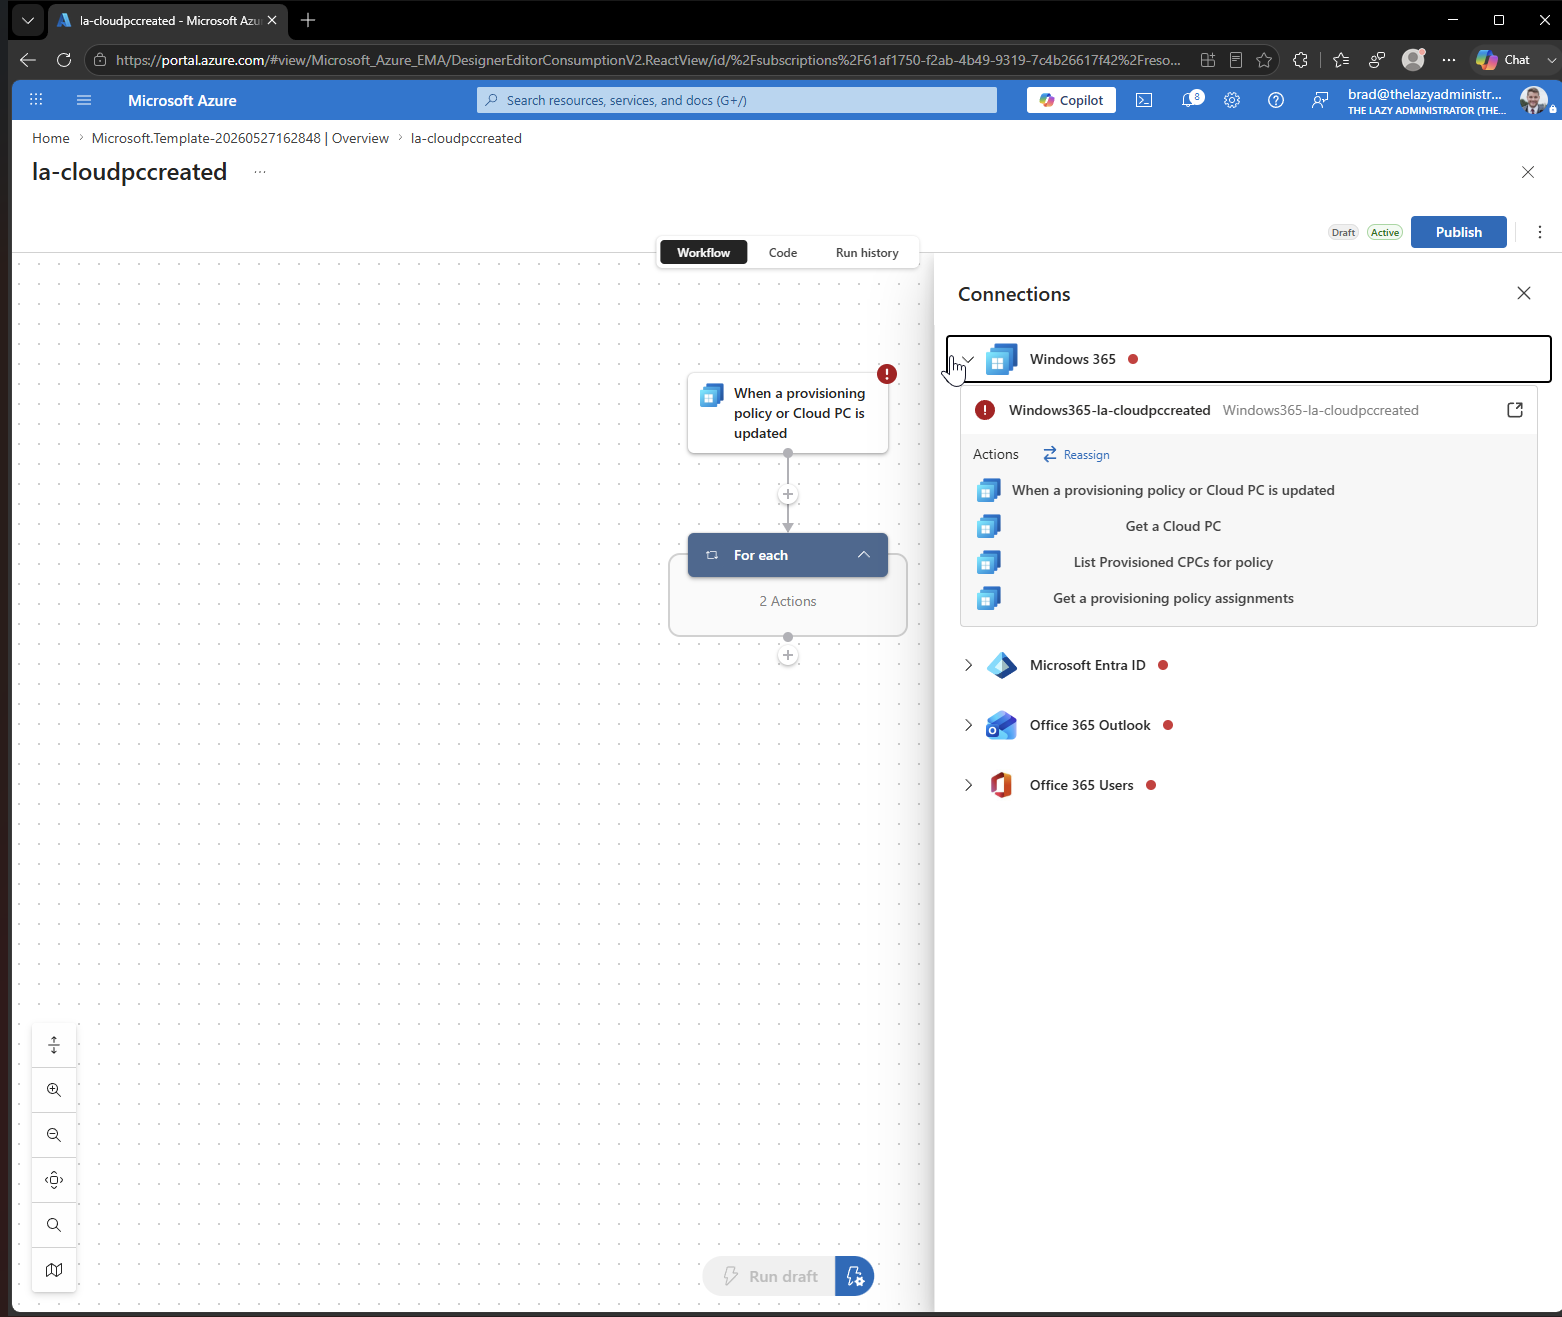
Task: Publish the workflow
Action: tap(1459, 232)
